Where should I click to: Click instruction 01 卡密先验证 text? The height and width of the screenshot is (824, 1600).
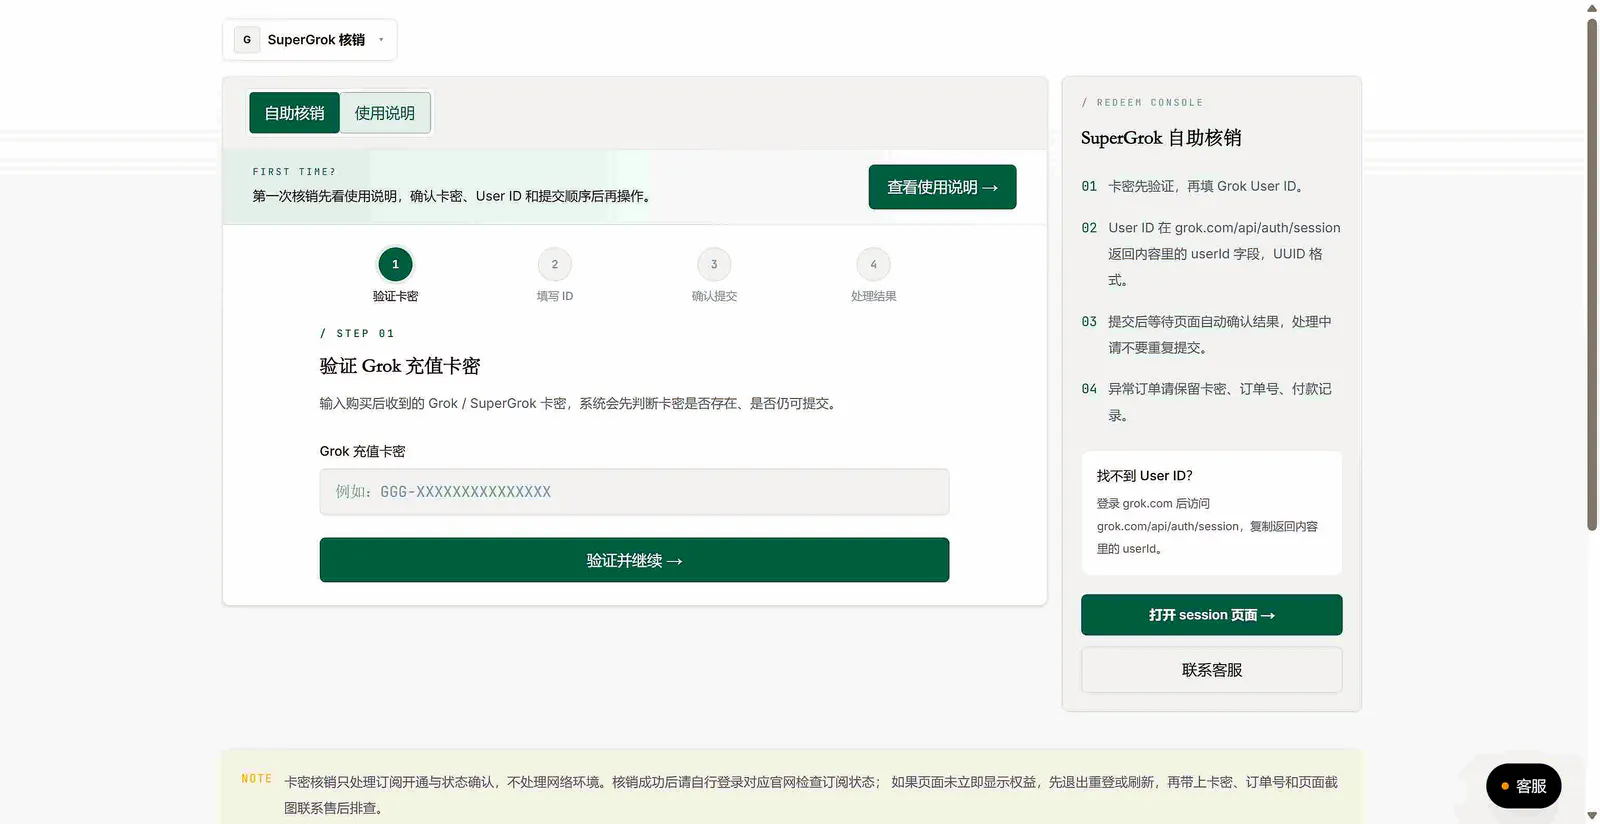tap(1208, 186)
